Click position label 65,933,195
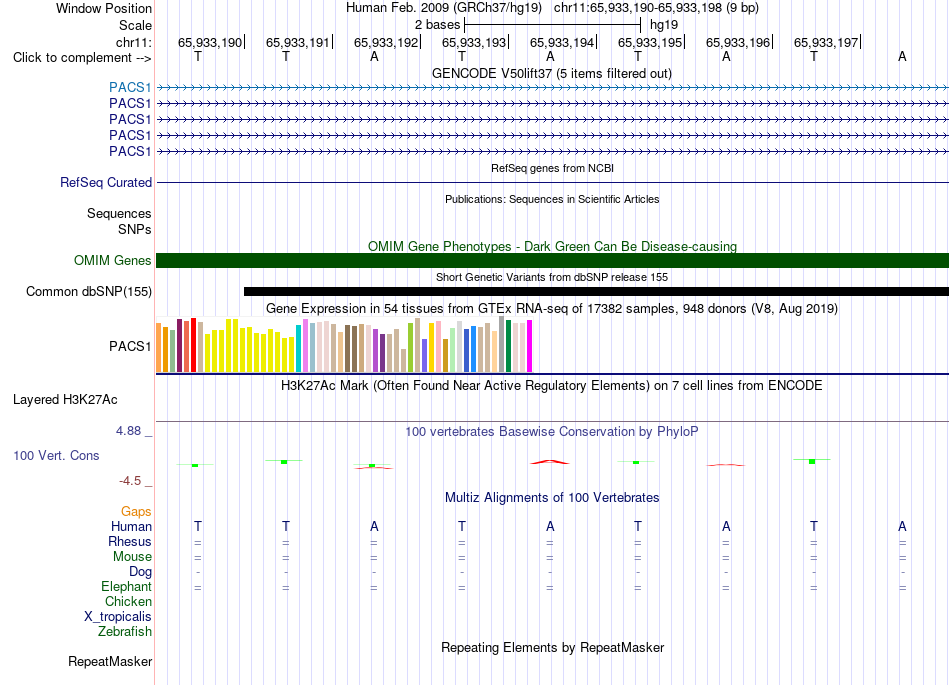Image resolution: width=950 pixels, height=685 pixels. point(649,42)
